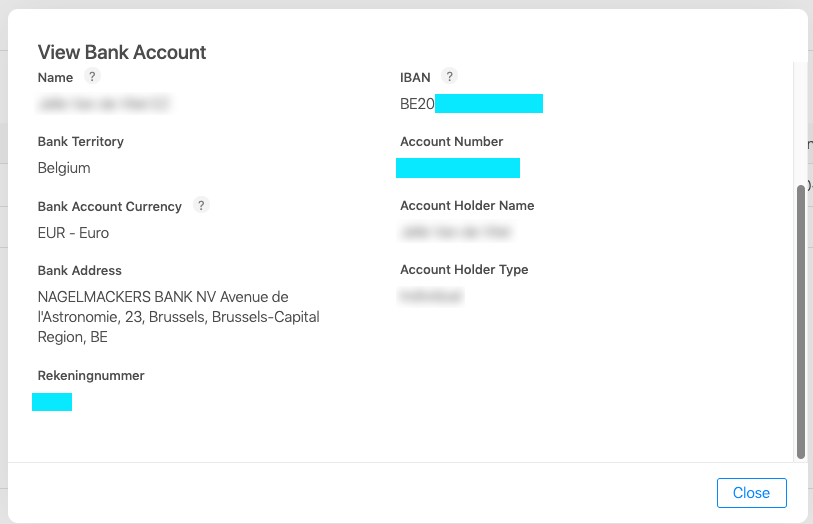813x524 pixels.
Task: Click the Bank Territory label
Action: click(80, 141)
